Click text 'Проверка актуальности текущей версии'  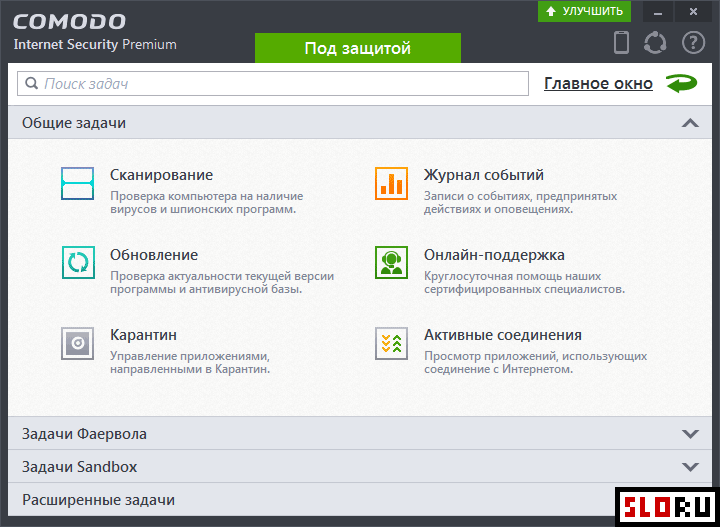click(222, 283)
